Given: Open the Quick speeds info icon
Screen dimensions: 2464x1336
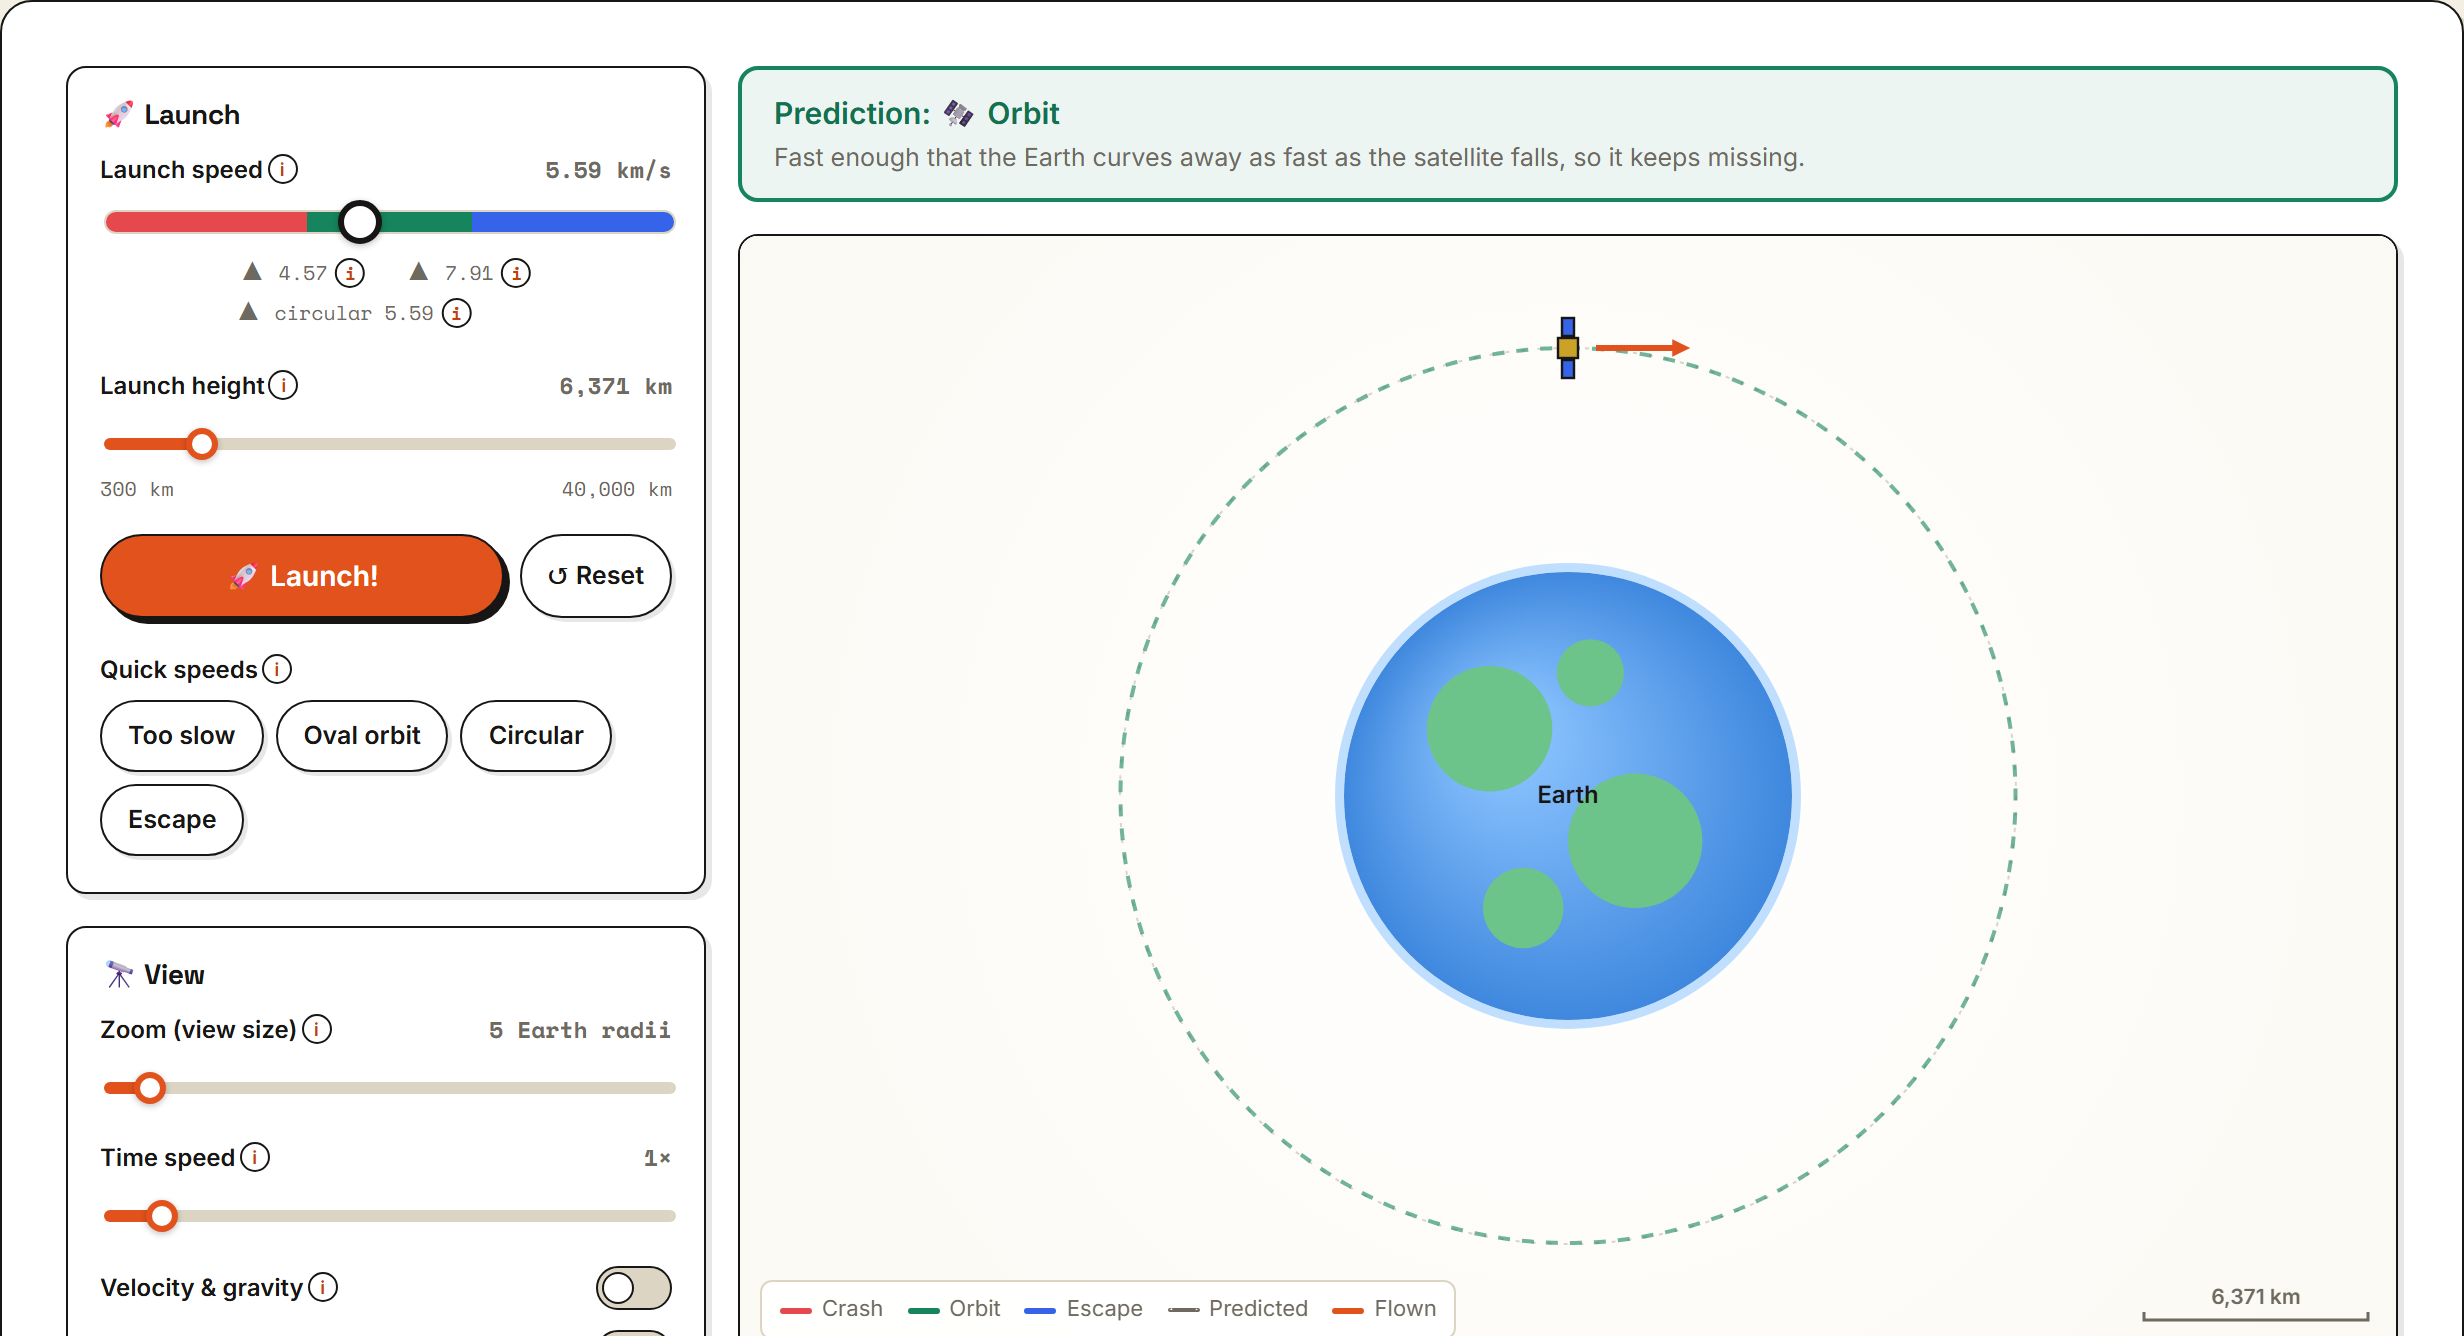Looking at the screenshot, I should (x=277, y=669).
